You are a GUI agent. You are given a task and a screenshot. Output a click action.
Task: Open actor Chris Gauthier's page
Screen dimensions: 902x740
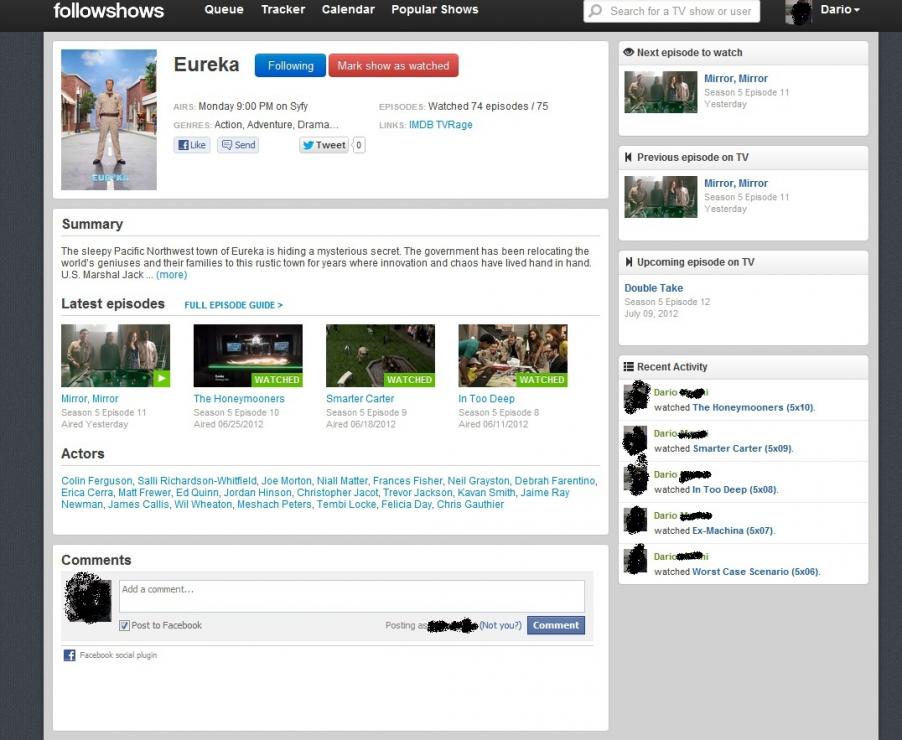(470, 505)
